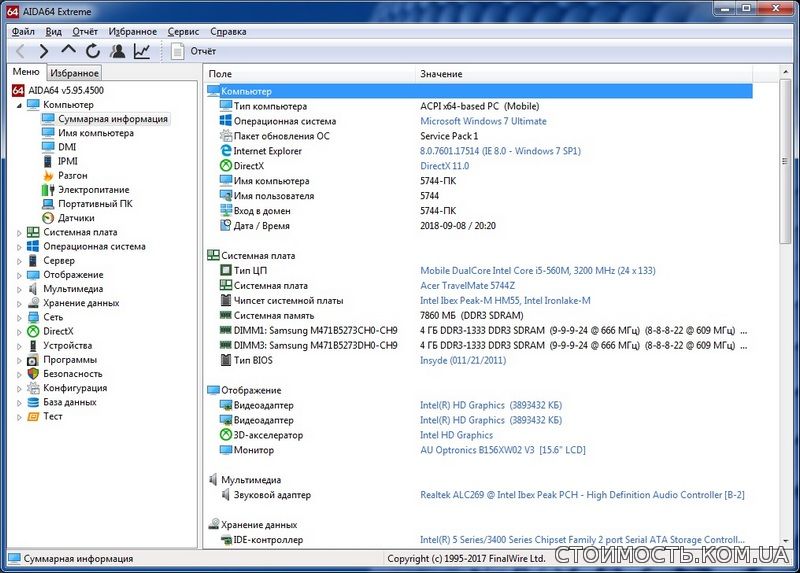
Task: Click the scrollbar down arrow
Action: click(x=785, y=540)
